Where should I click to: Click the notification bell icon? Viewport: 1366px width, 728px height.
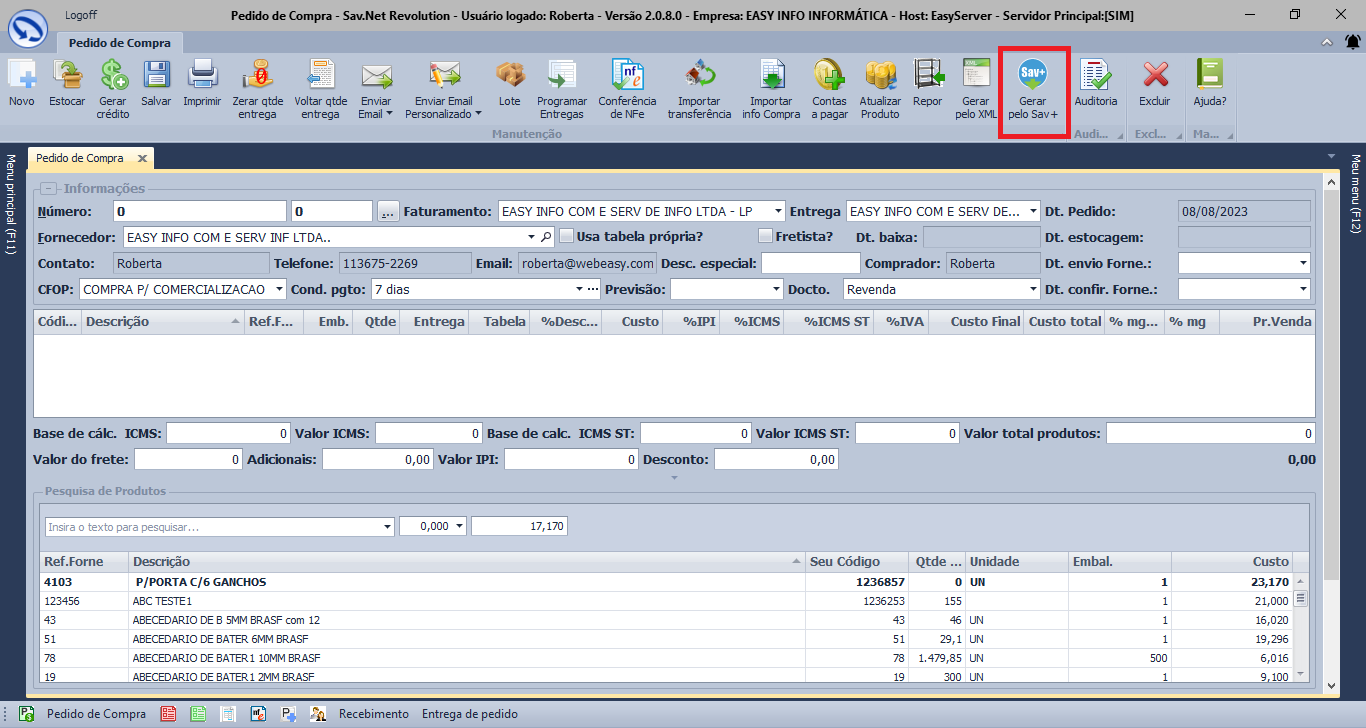point(1352,42)
